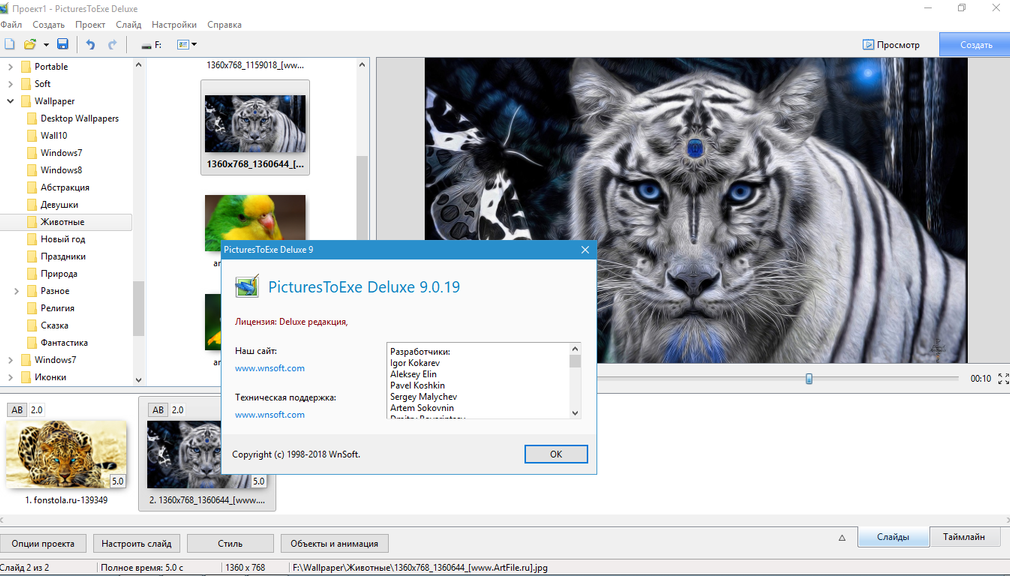1010x576 pixels.
Task: Expand the Windows7 root folder node
Action: (10, 360)
